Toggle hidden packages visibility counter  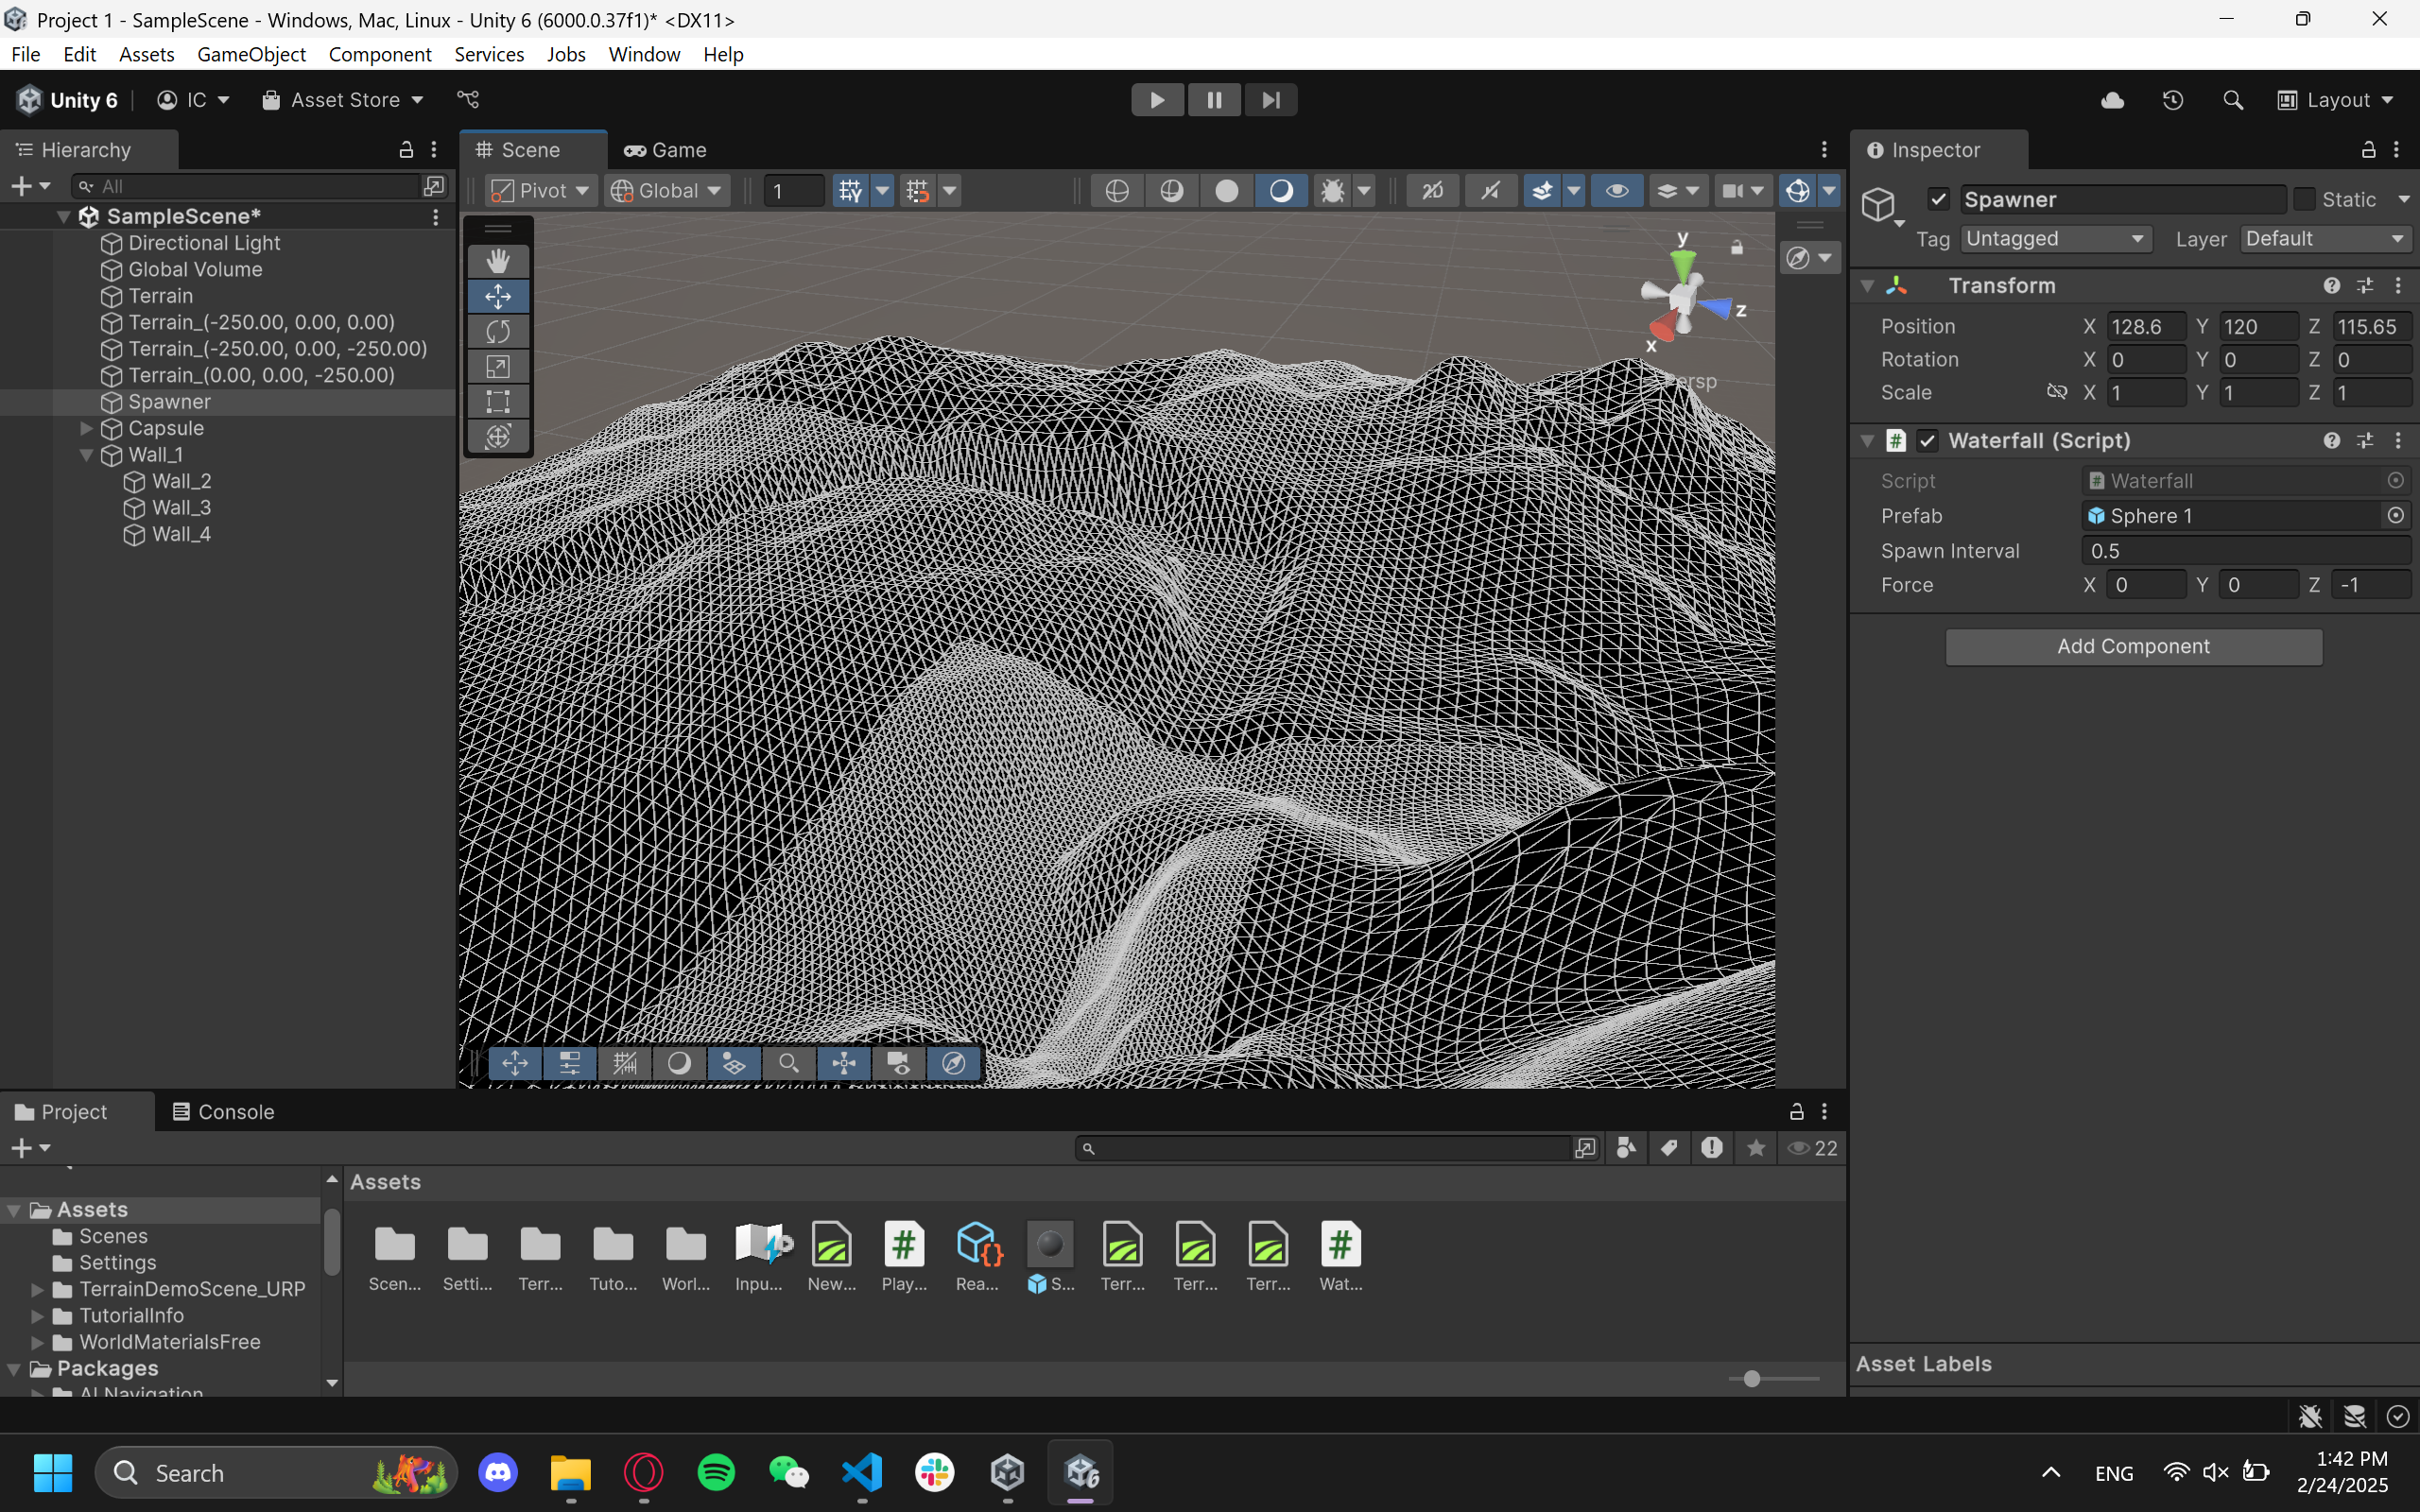point(1813,1148)
